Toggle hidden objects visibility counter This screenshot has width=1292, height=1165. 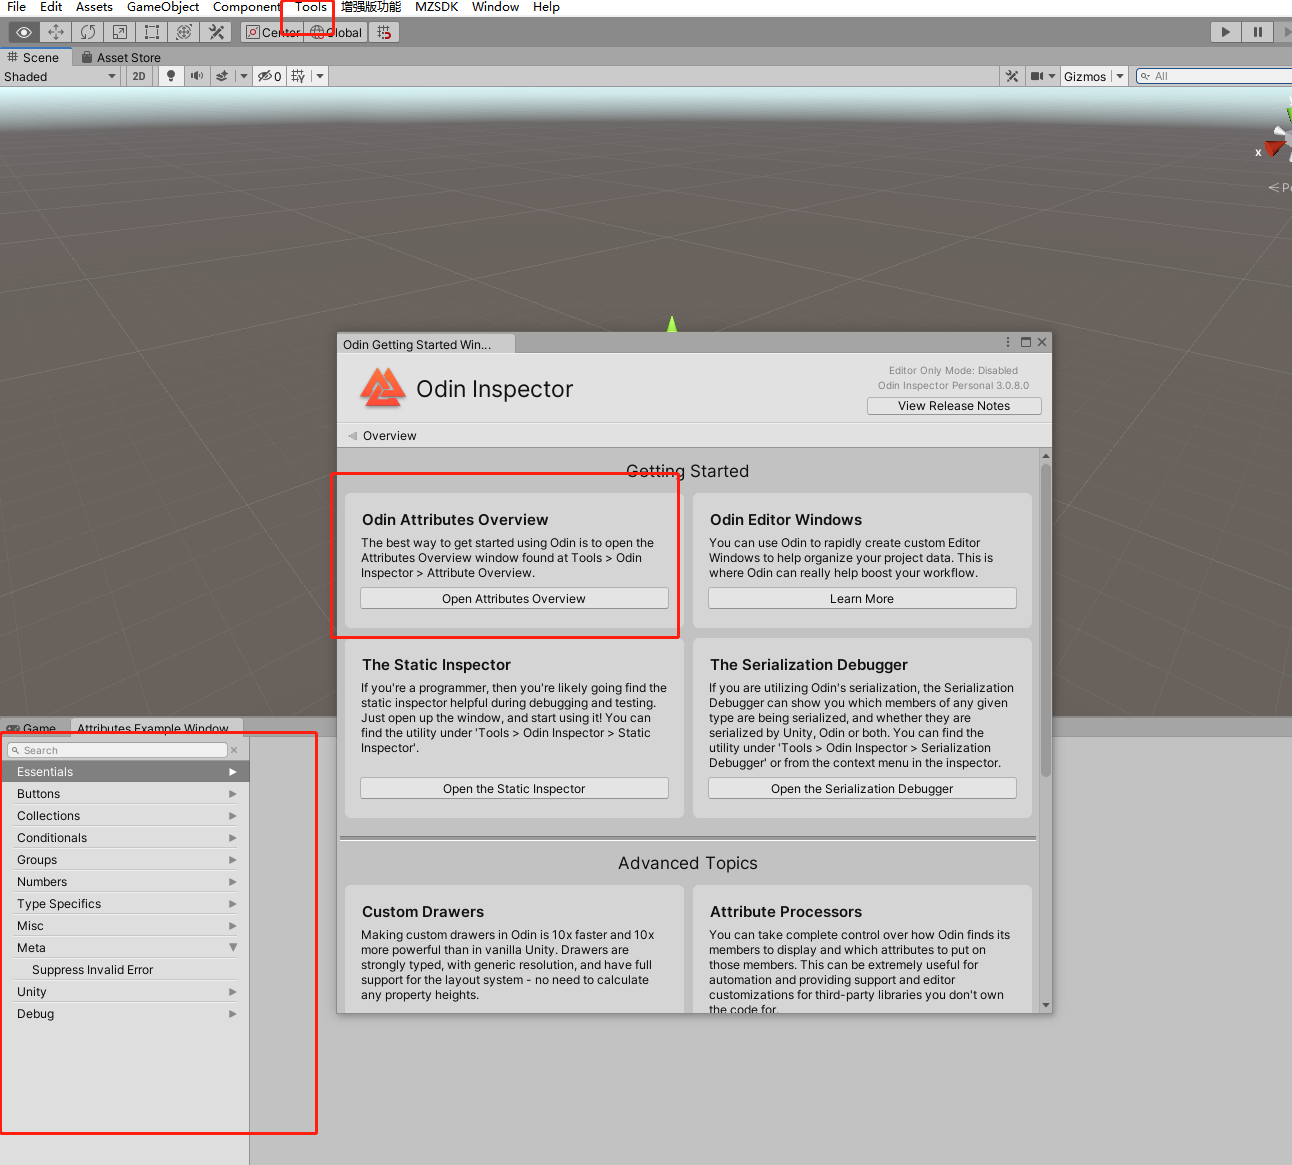269,76
